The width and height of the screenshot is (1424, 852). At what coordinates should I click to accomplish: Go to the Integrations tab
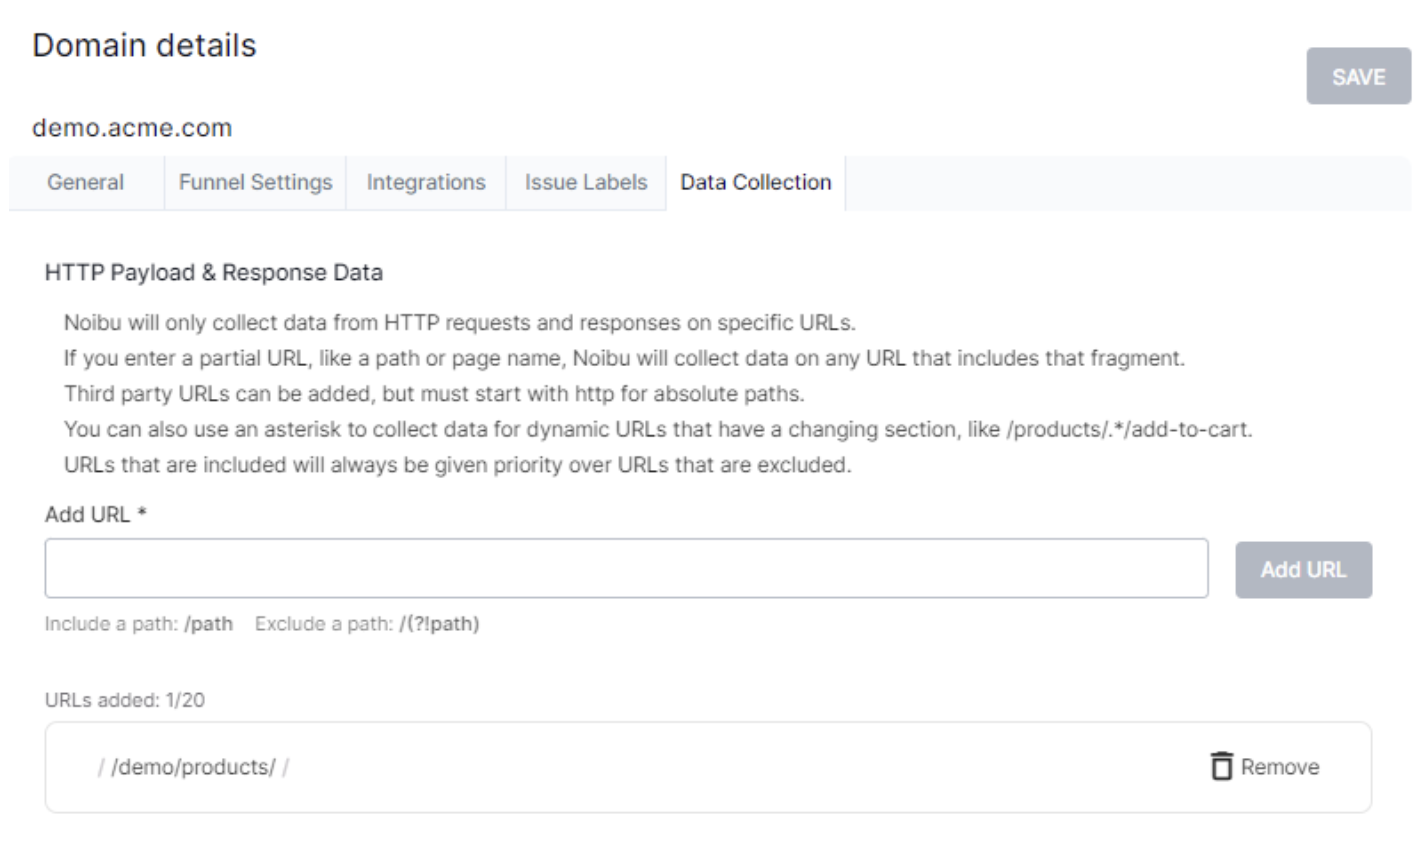click(426, 183)
